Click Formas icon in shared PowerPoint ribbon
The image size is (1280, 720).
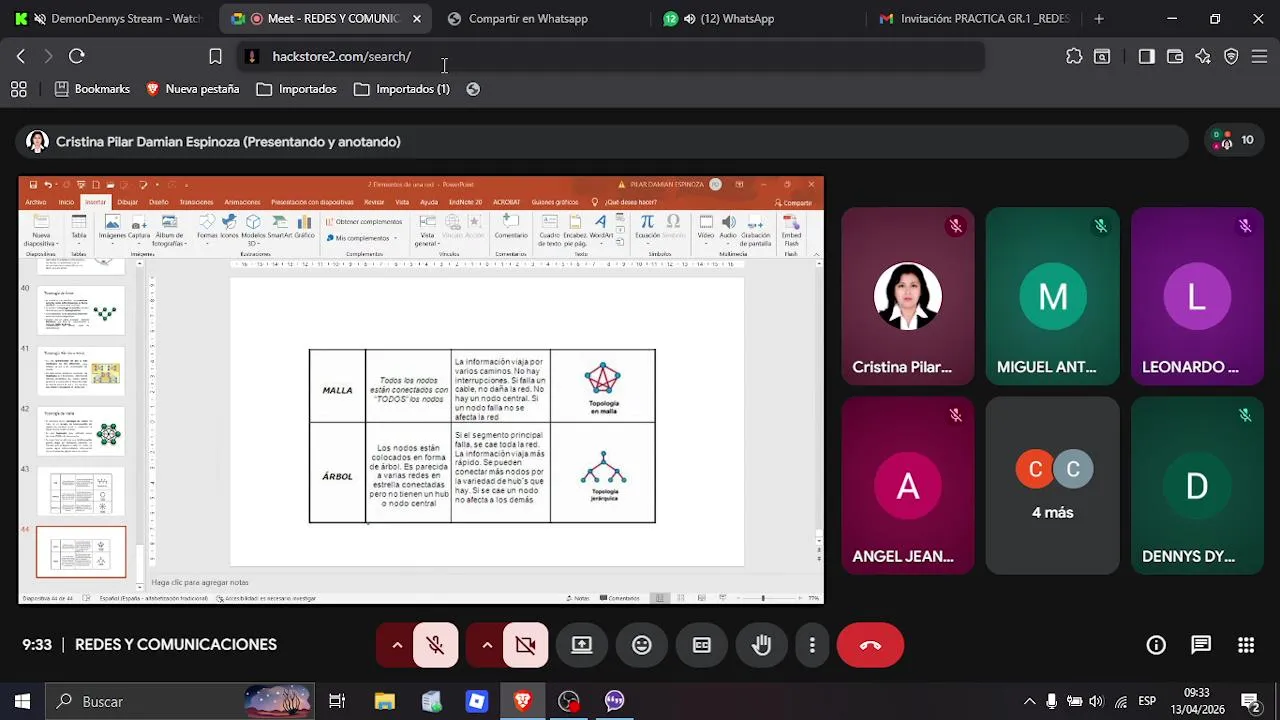tap(207, 229)
